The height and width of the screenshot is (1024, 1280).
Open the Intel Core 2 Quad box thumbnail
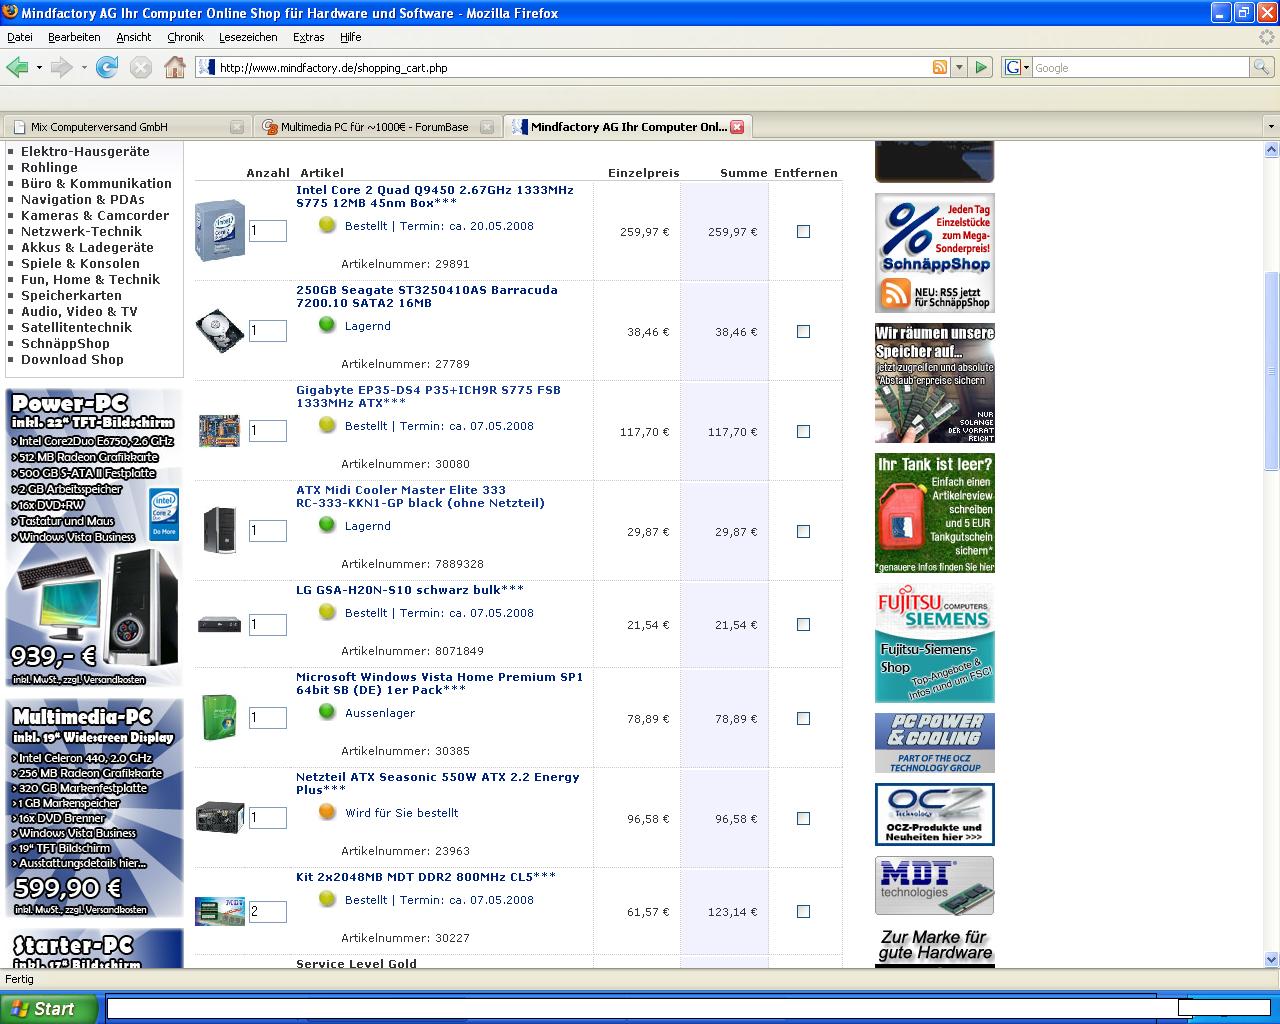[220, 231]
